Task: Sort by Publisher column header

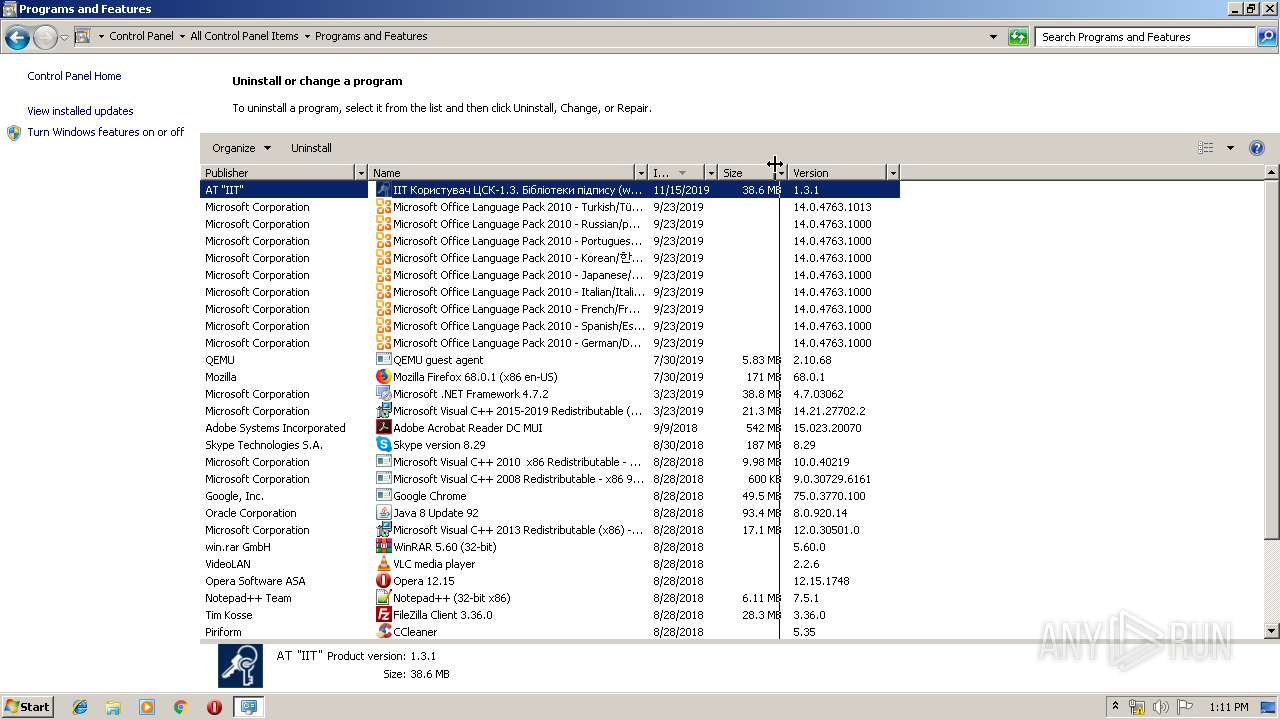Action: (278, 173)
